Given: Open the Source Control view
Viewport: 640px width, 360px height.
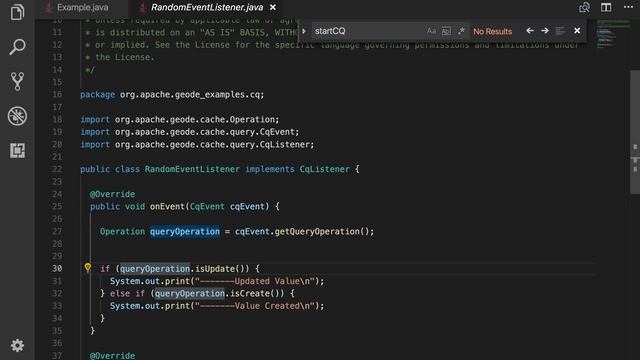Looking at the screenshot, I should [x=17, y=81].
